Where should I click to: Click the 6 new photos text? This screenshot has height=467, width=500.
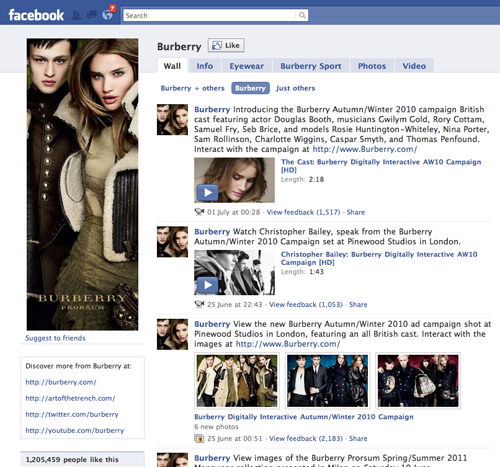pos(216,427)
